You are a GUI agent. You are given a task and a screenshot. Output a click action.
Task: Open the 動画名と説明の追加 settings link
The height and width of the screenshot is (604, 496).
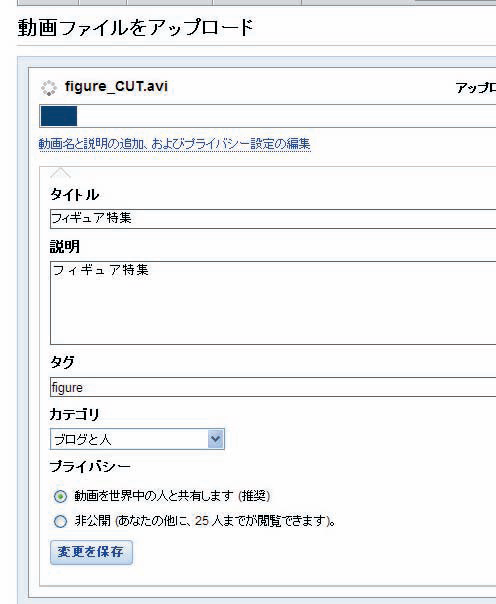click(x=174, y=144)
